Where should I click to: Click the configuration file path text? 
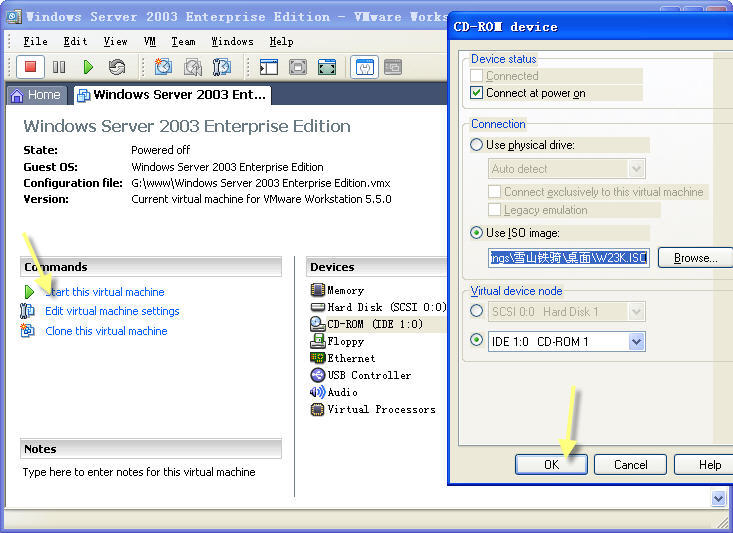click(x=261, y=183)
